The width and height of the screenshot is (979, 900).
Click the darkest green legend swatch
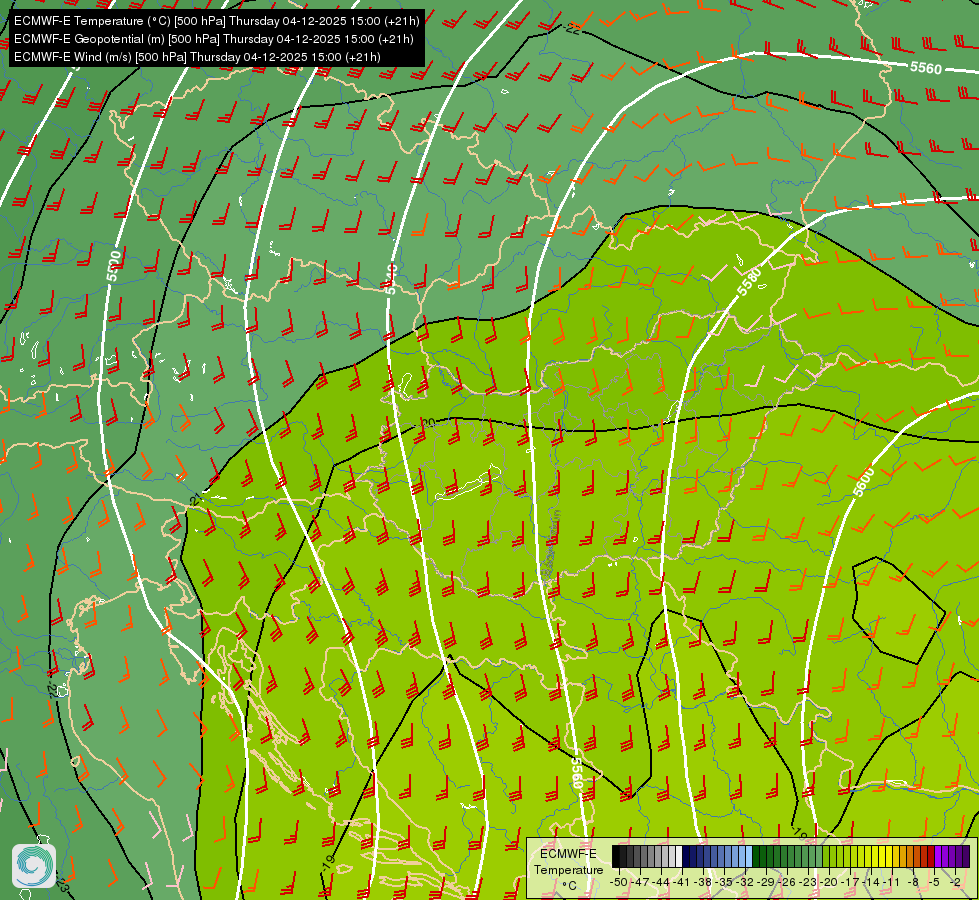[756, 856]
